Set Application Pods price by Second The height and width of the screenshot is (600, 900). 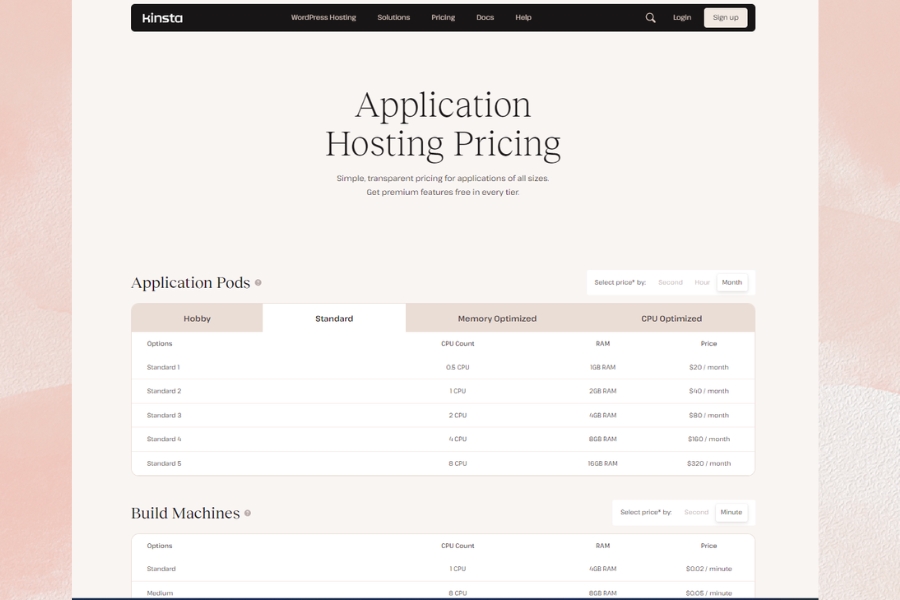pyautogui.click(x=670, y=282)
